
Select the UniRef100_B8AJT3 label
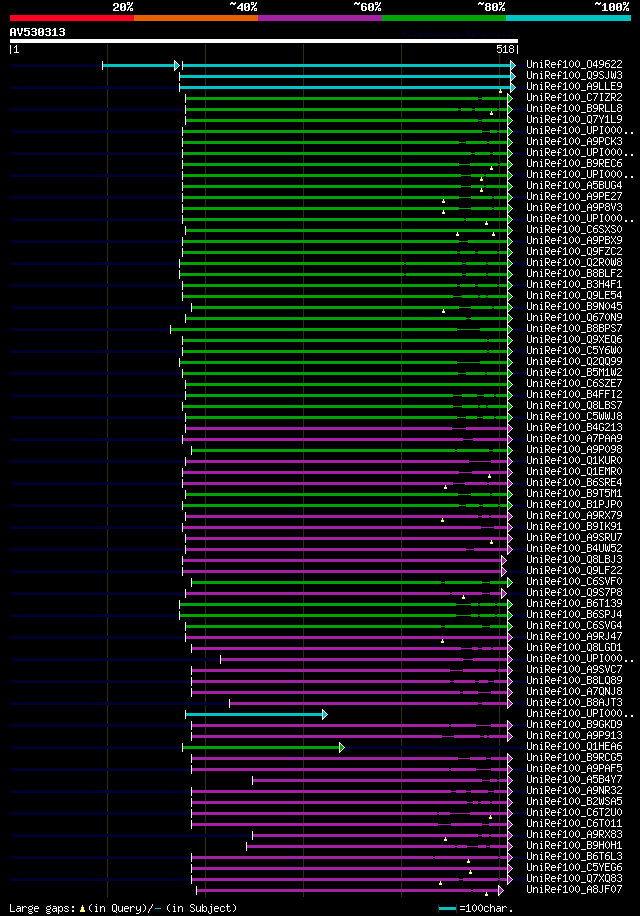574,703
